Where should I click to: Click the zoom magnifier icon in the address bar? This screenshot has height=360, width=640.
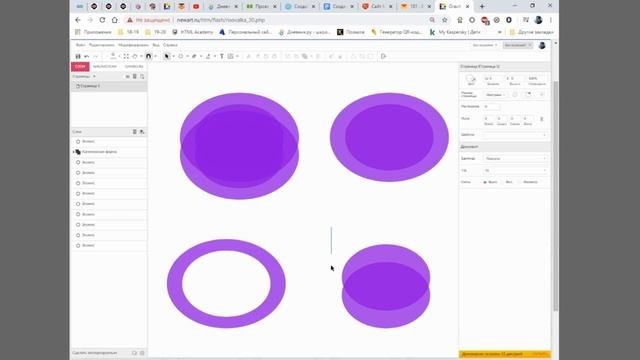(x=432, y=20)
